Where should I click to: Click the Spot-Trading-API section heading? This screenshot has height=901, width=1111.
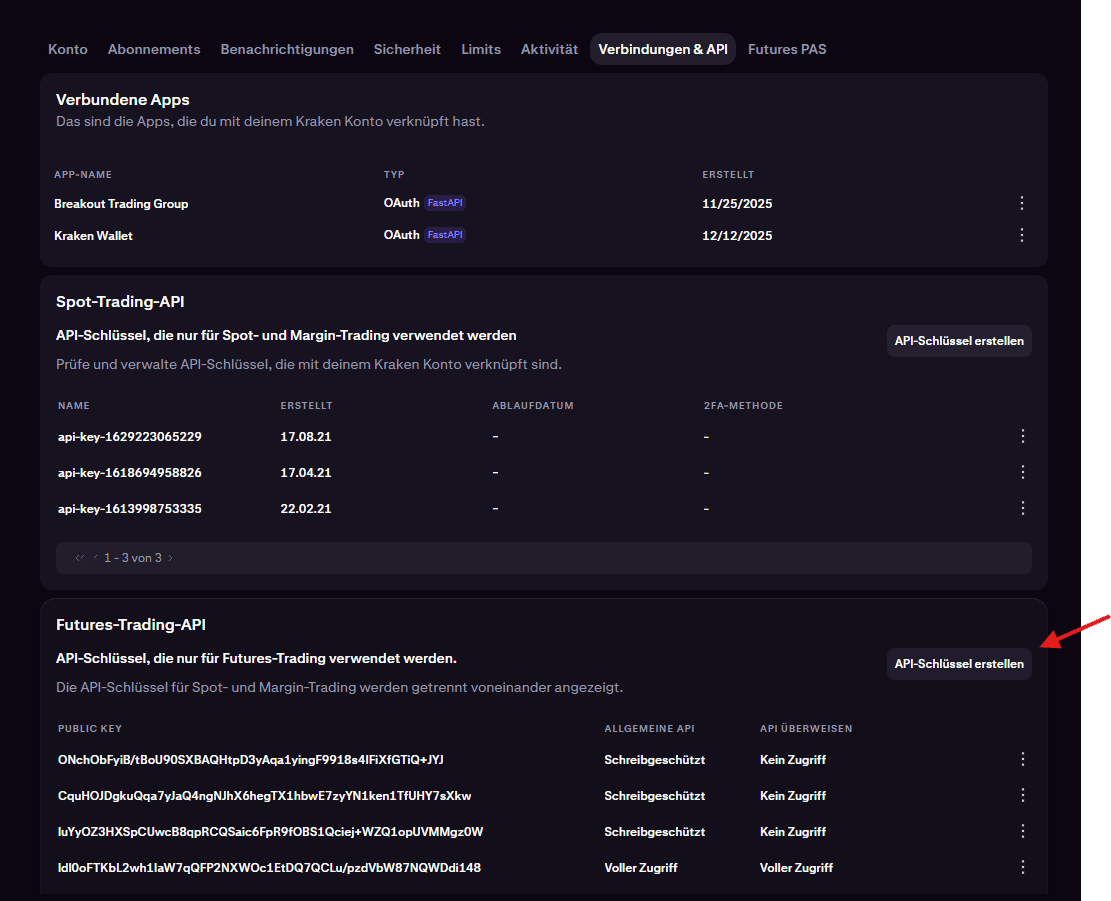click(x=120, y=302)
